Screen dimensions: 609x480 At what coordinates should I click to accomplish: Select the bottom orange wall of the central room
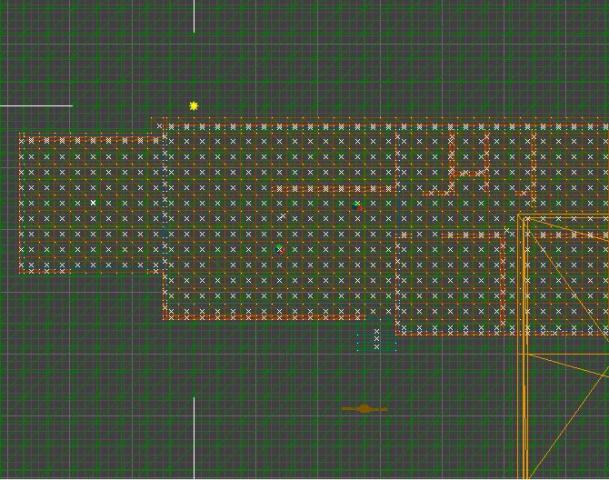click(262, 318)
